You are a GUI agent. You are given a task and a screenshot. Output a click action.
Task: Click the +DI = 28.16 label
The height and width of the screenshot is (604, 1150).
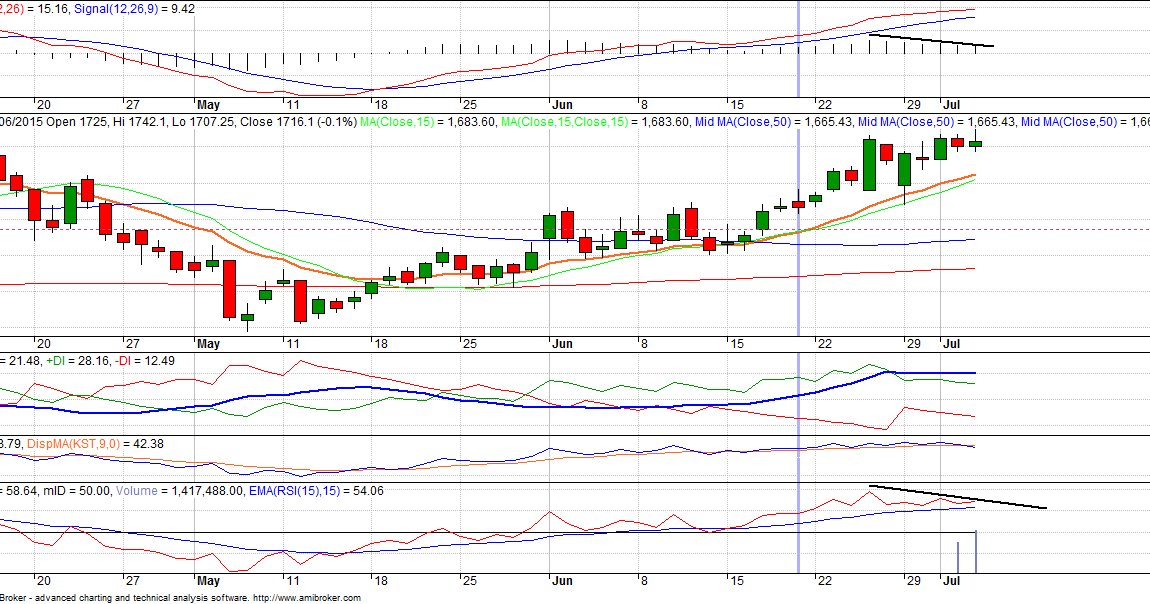(x=78, y=361)
